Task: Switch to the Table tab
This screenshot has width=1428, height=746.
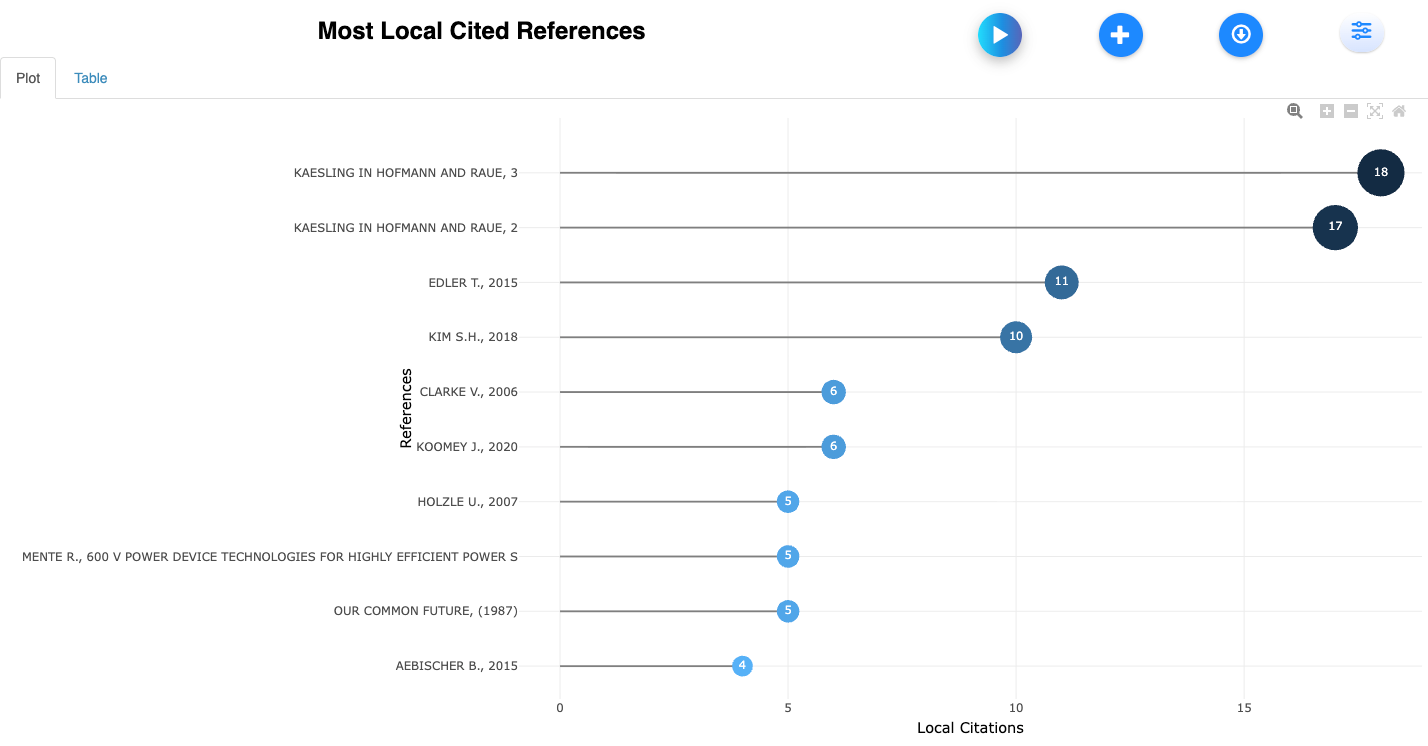Action: click(90, 78)
